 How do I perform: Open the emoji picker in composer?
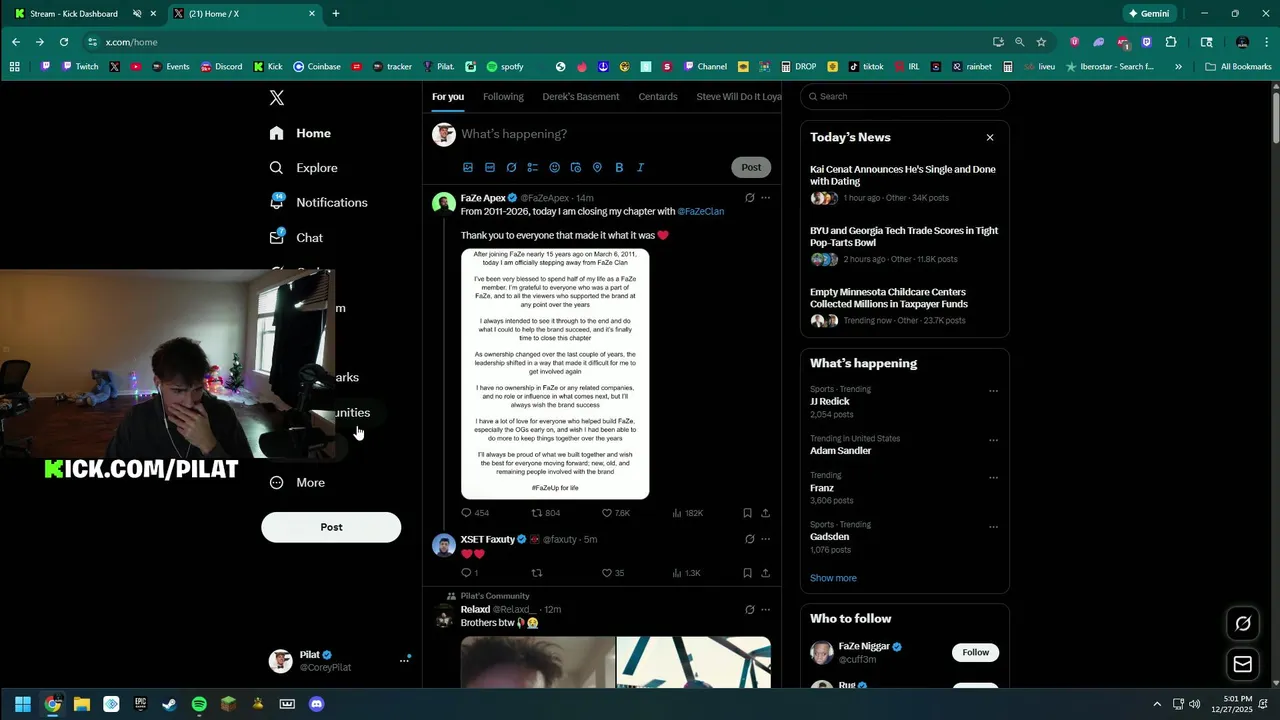[x=554, y=167]
